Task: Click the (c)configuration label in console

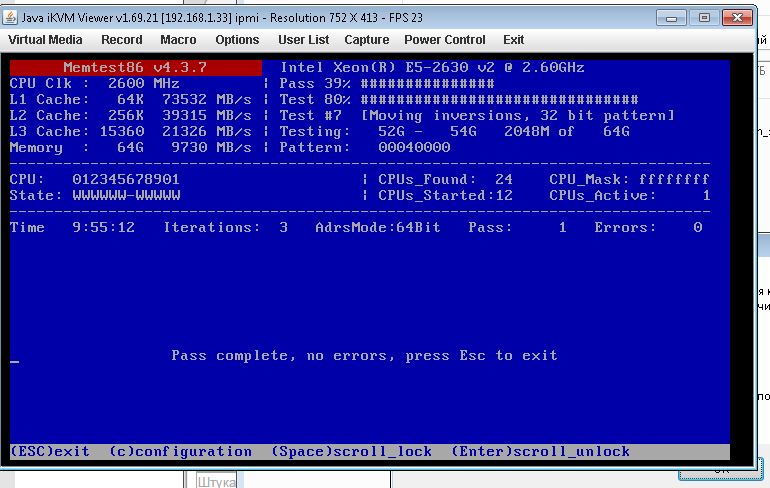Action: (180, 452)
